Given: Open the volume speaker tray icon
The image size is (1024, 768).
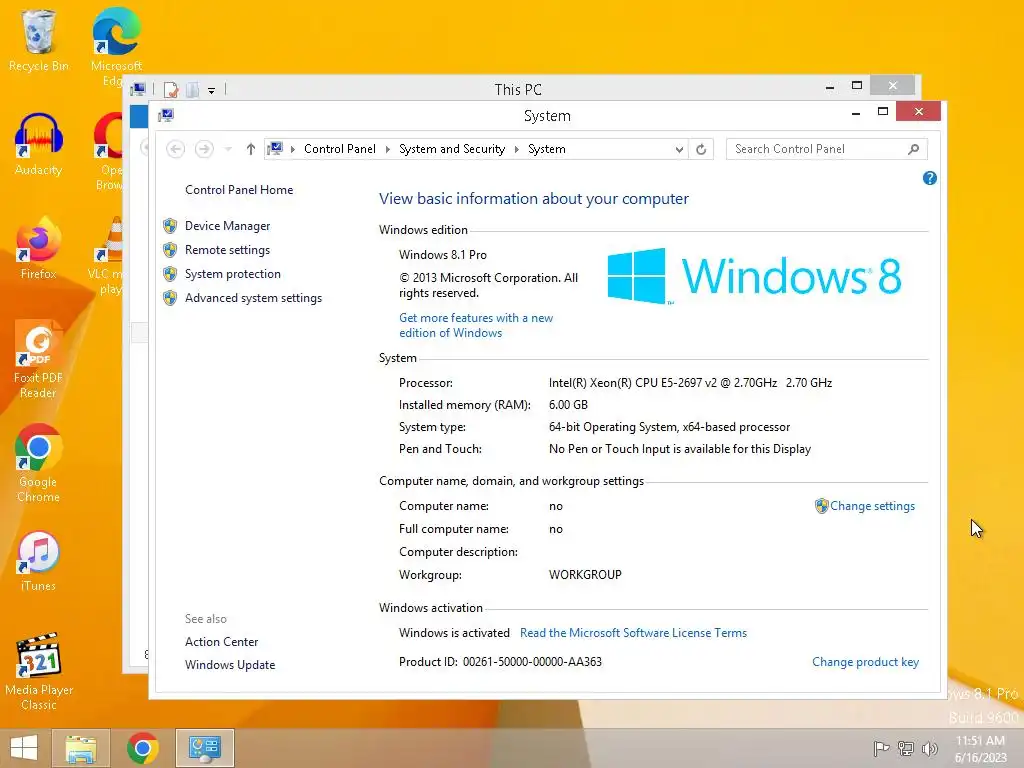Looking at the screenshot, I should (x=929, y=748).
